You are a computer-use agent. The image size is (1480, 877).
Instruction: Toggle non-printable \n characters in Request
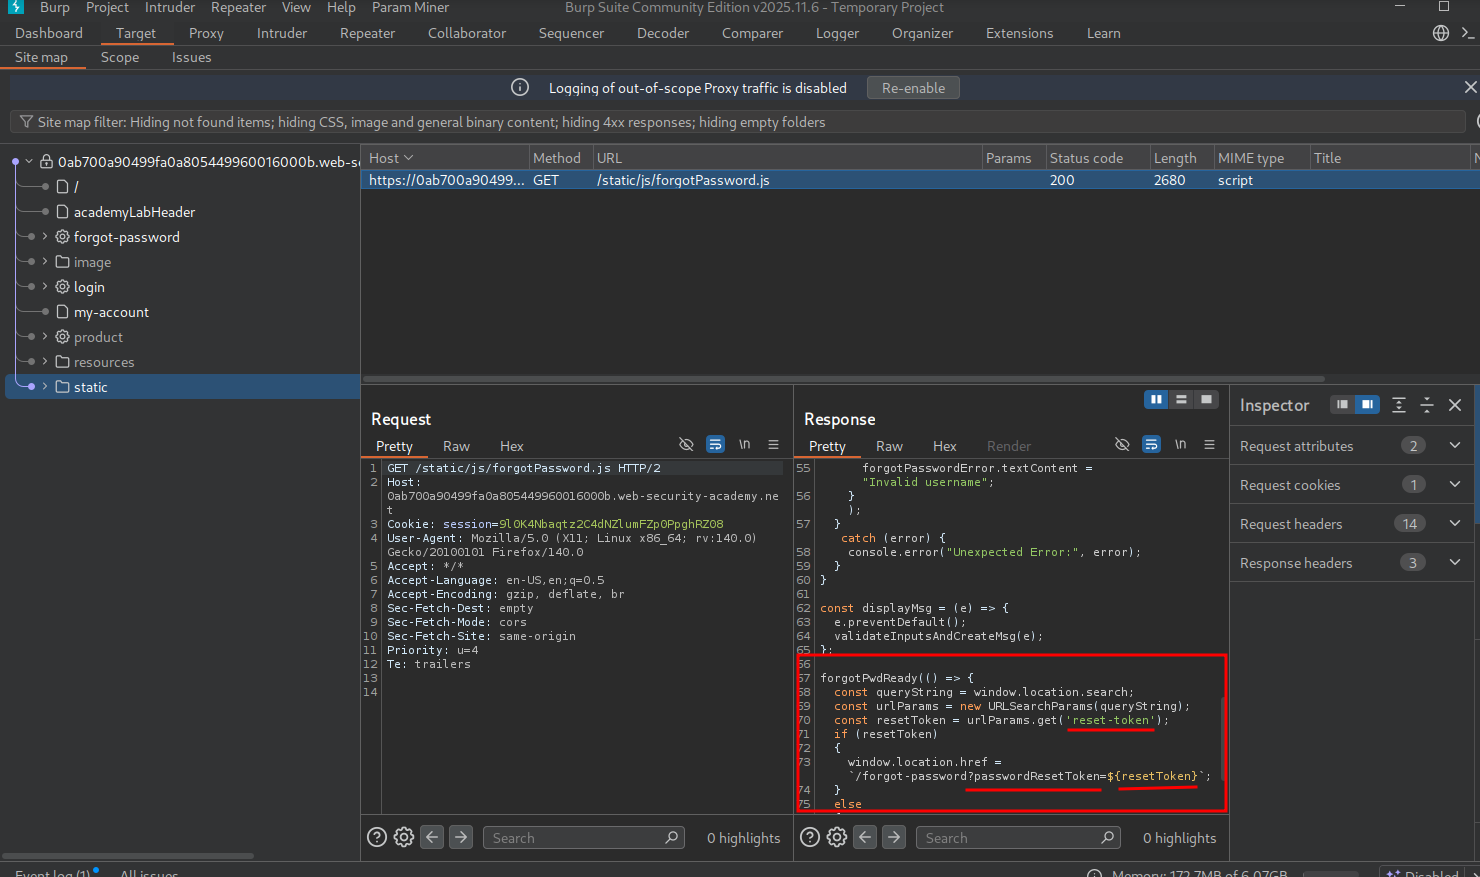pyautogui.click(x=744, y=444)
